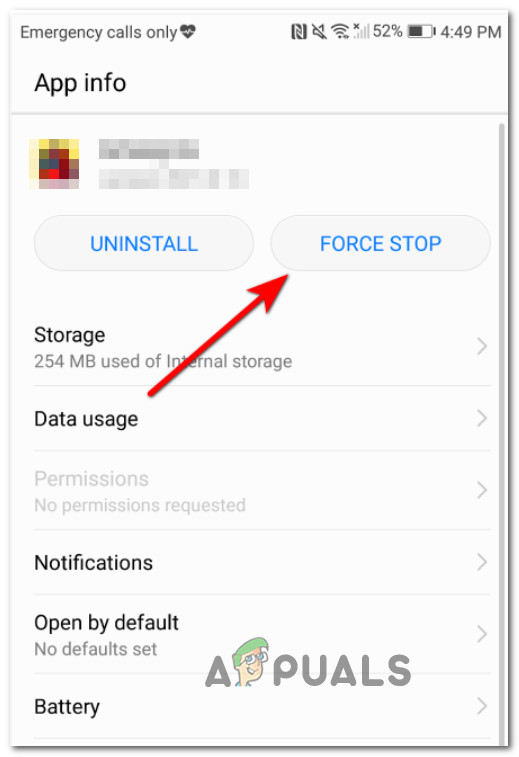Open the Data usage row
Viewport: 519px width, 757px height.
(x=262, y=419)
